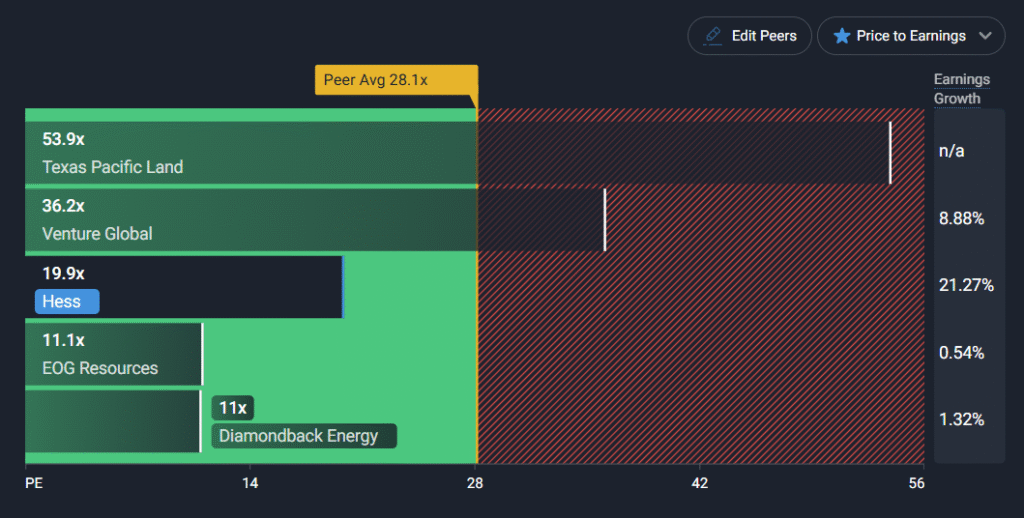Click the Earnings Growth column header
This screenshot has height=518, width=1024.
961,89
